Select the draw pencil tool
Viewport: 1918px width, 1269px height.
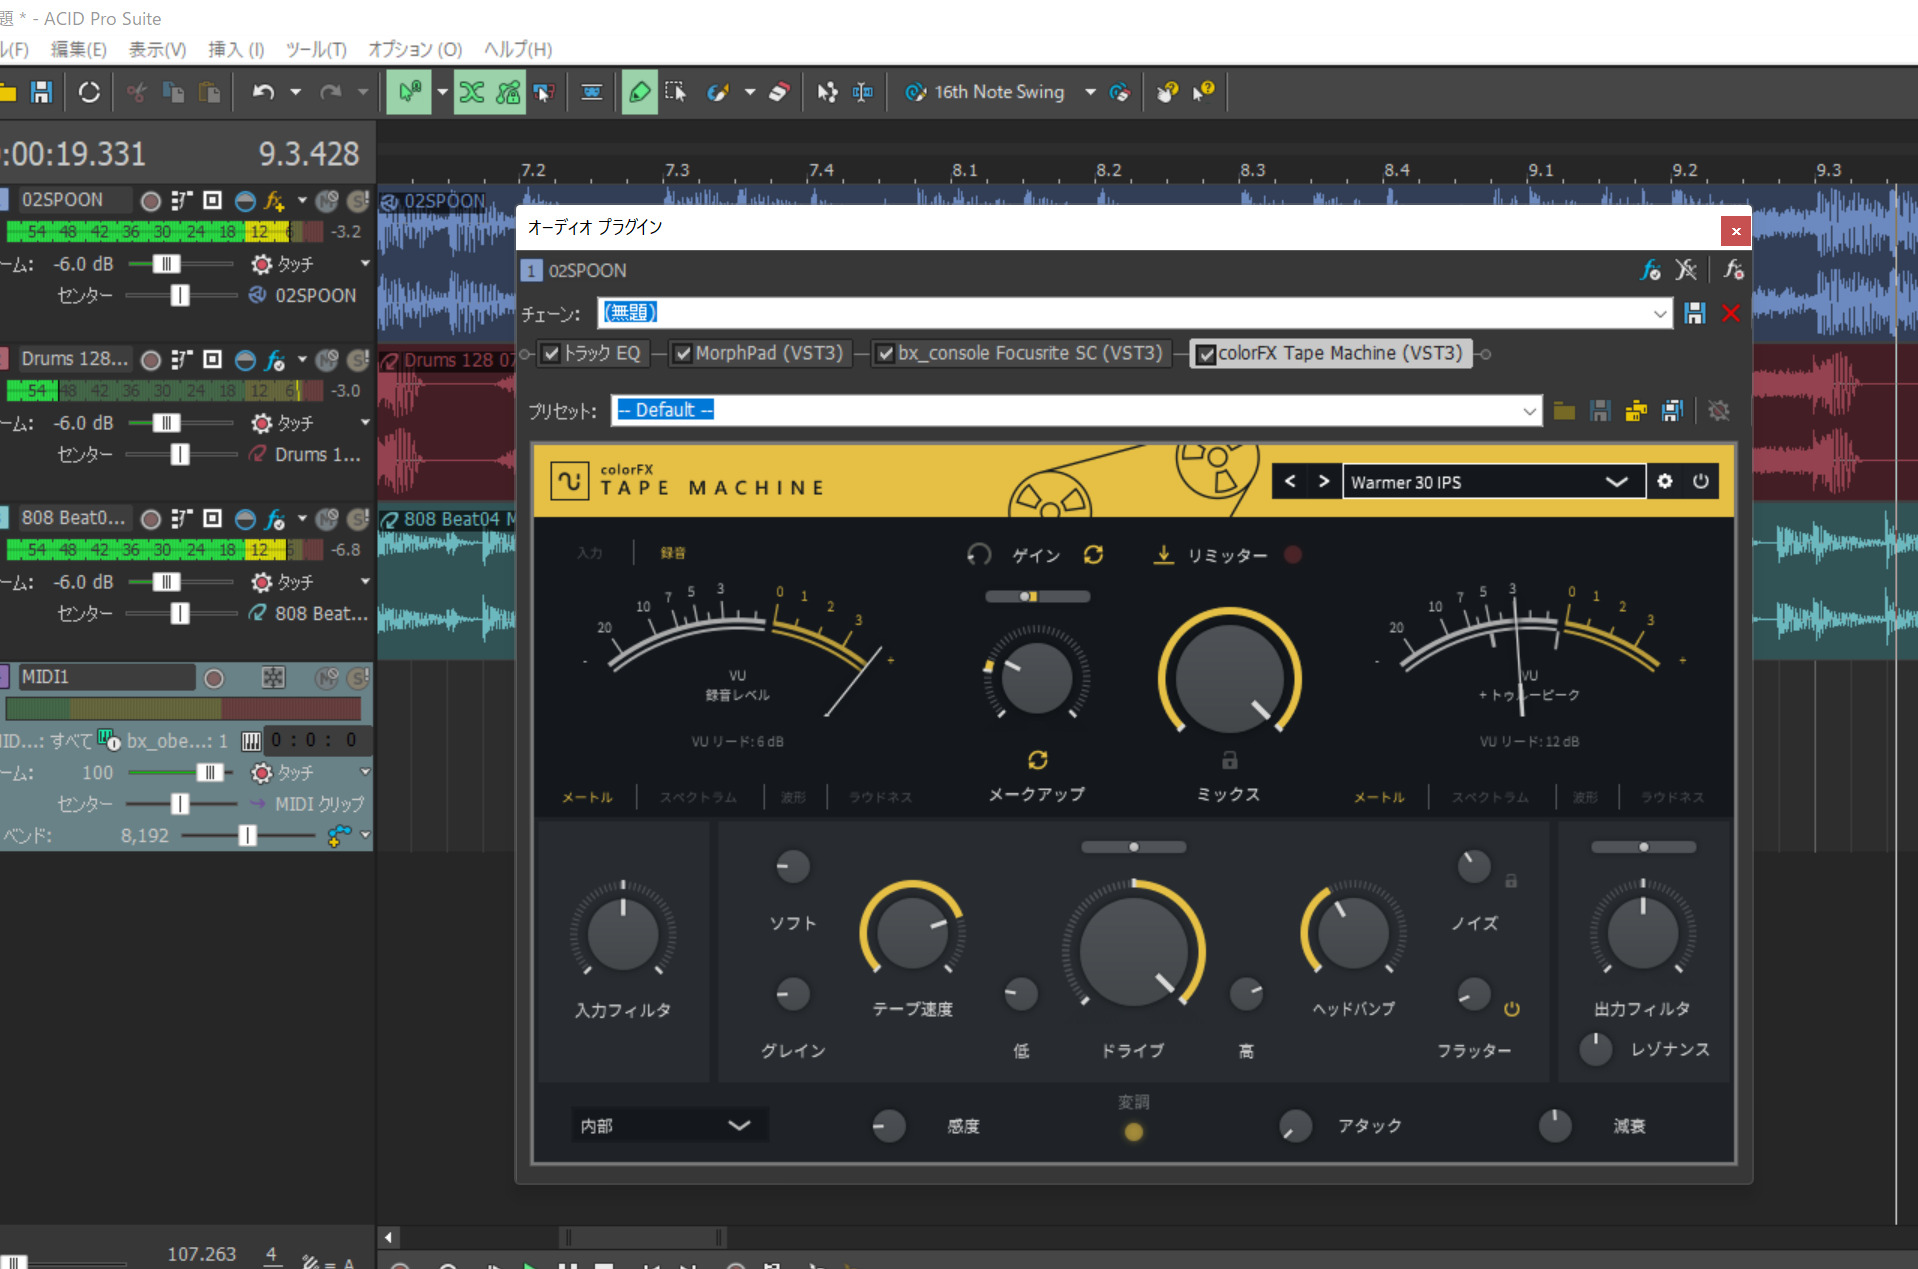pyautogui.click(x=639, y=92)
